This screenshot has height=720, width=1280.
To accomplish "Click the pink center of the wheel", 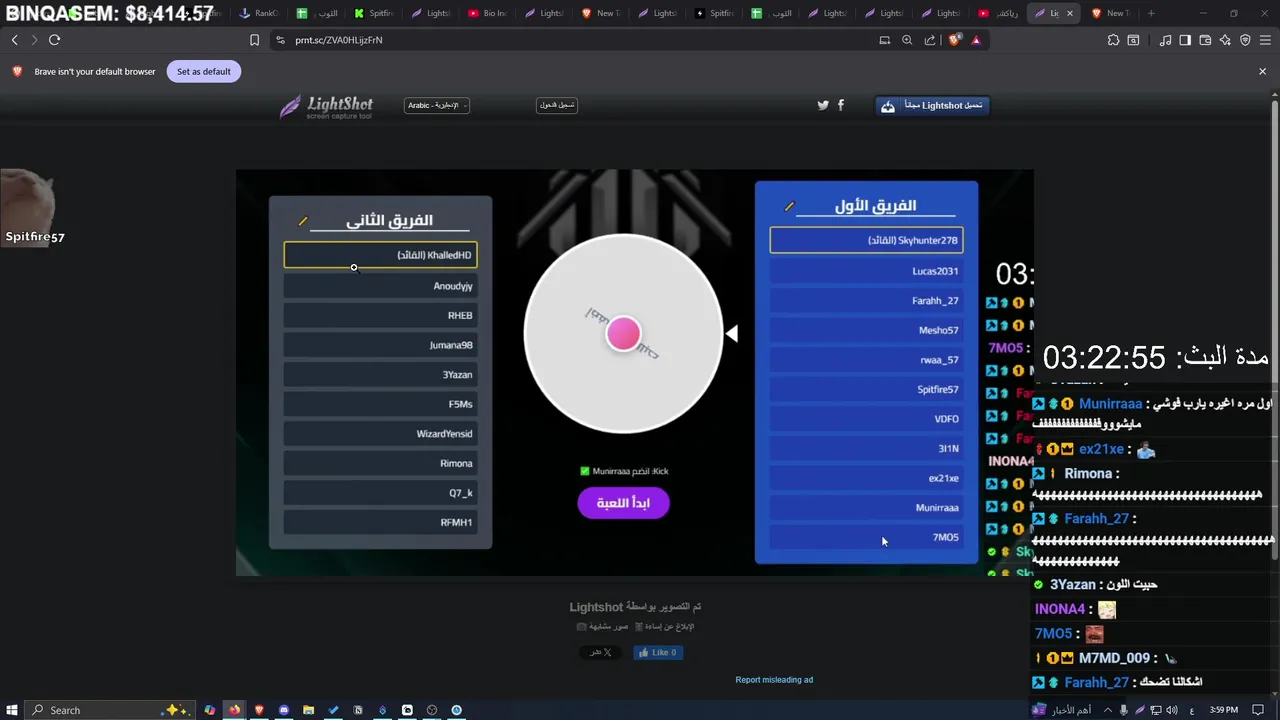I will 623,334.
